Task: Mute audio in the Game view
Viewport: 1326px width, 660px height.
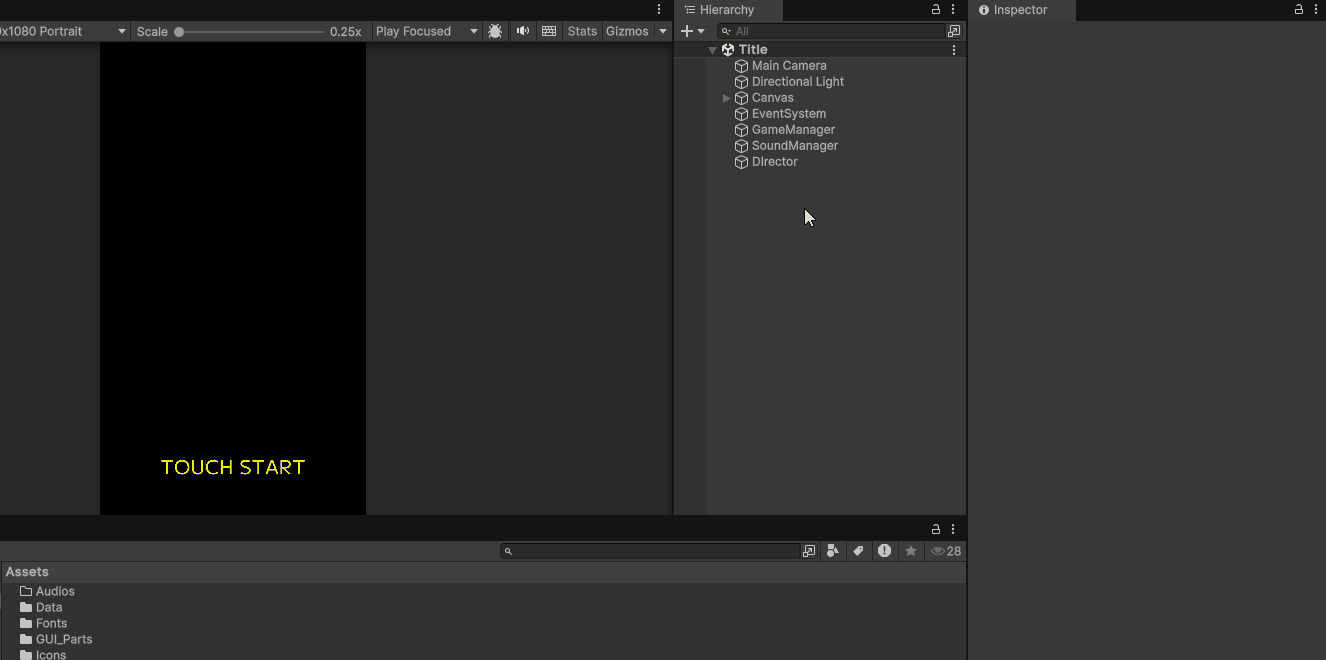Action: click(x=522, y=31)
